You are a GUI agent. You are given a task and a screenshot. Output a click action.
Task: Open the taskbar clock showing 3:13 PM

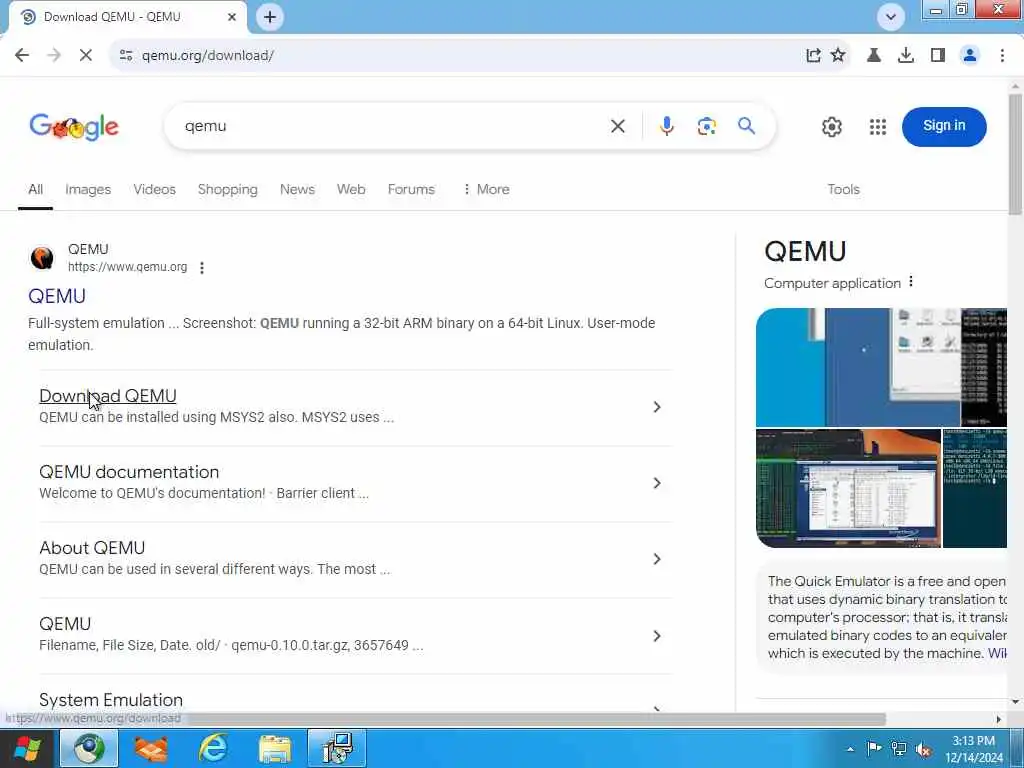974,749
